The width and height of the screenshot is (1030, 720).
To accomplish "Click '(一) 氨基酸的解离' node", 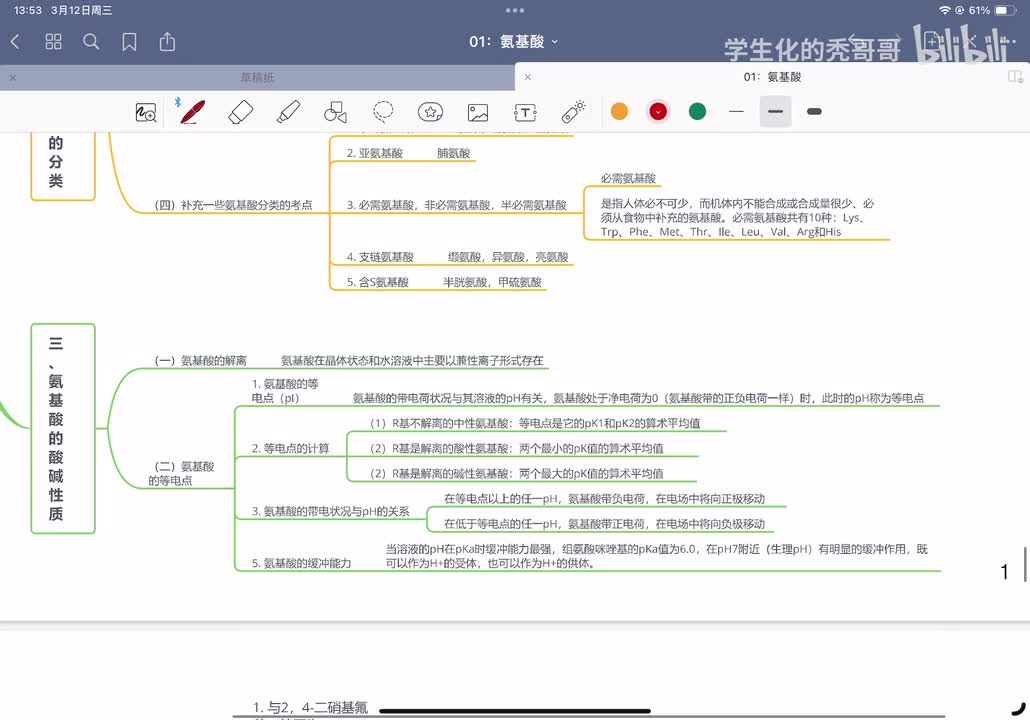I will (x=200, y=361).
